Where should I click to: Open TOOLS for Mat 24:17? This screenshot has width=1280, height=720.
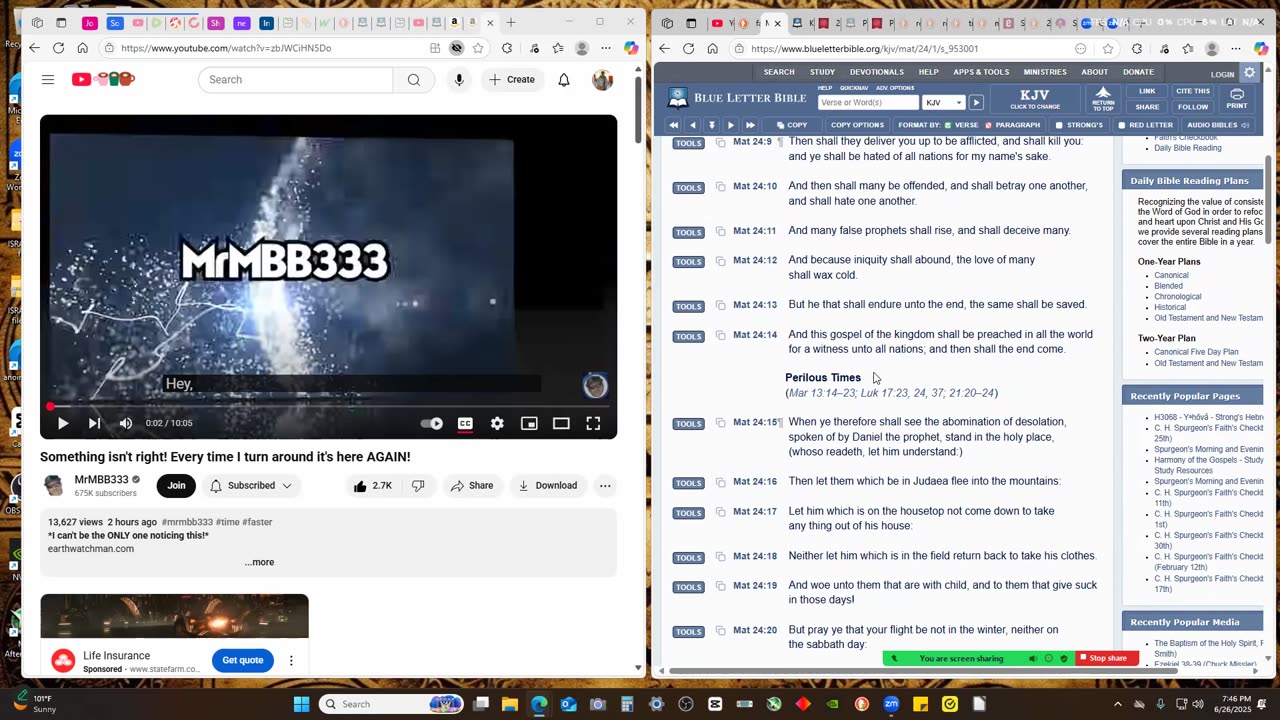688,513
